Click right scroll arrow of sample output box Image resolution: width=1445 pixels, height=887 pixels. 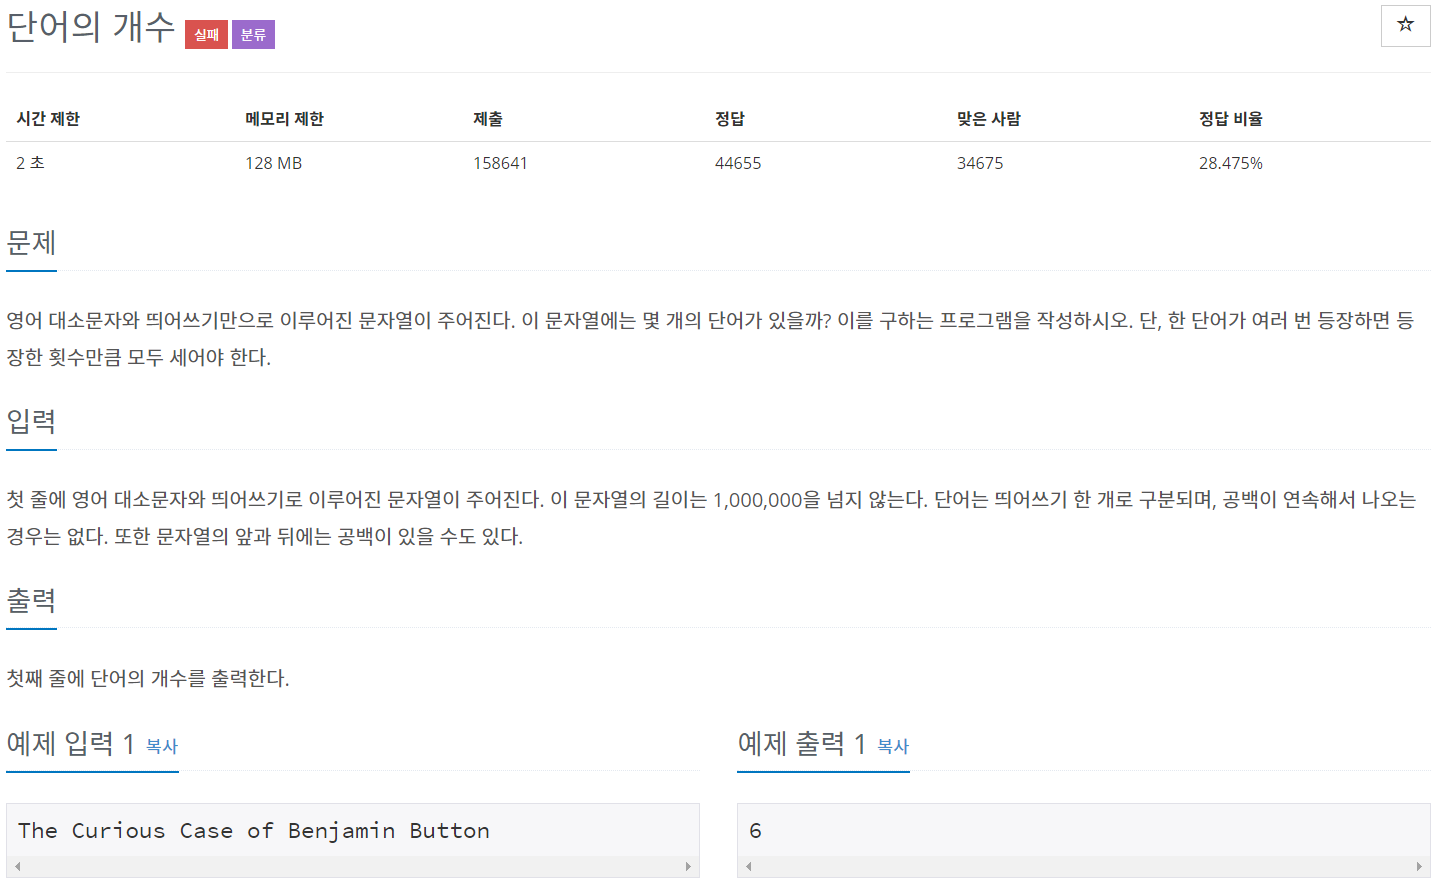click(x=1419, y=867)
